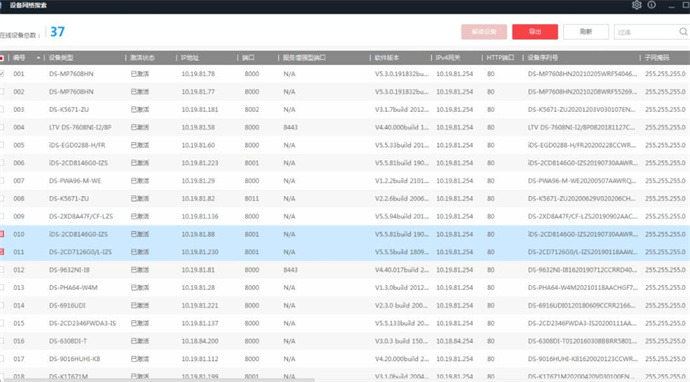This screenshot has width=690, height=382.
Task: Select device DS-K5671-ZU in row 003
Action: click(69, 110)
